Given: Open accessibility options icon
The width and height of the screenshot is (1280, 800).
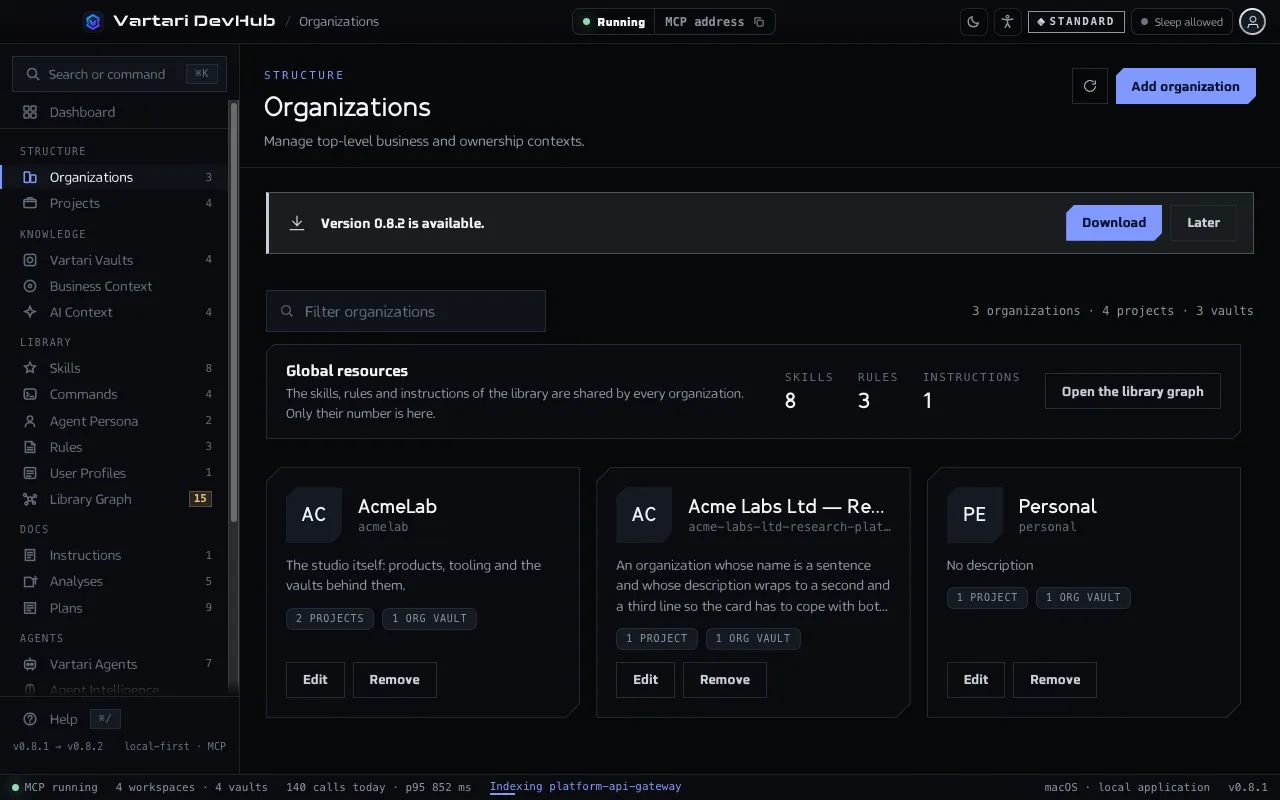Looking at the screenshot, I should [x=1007, y=22].
